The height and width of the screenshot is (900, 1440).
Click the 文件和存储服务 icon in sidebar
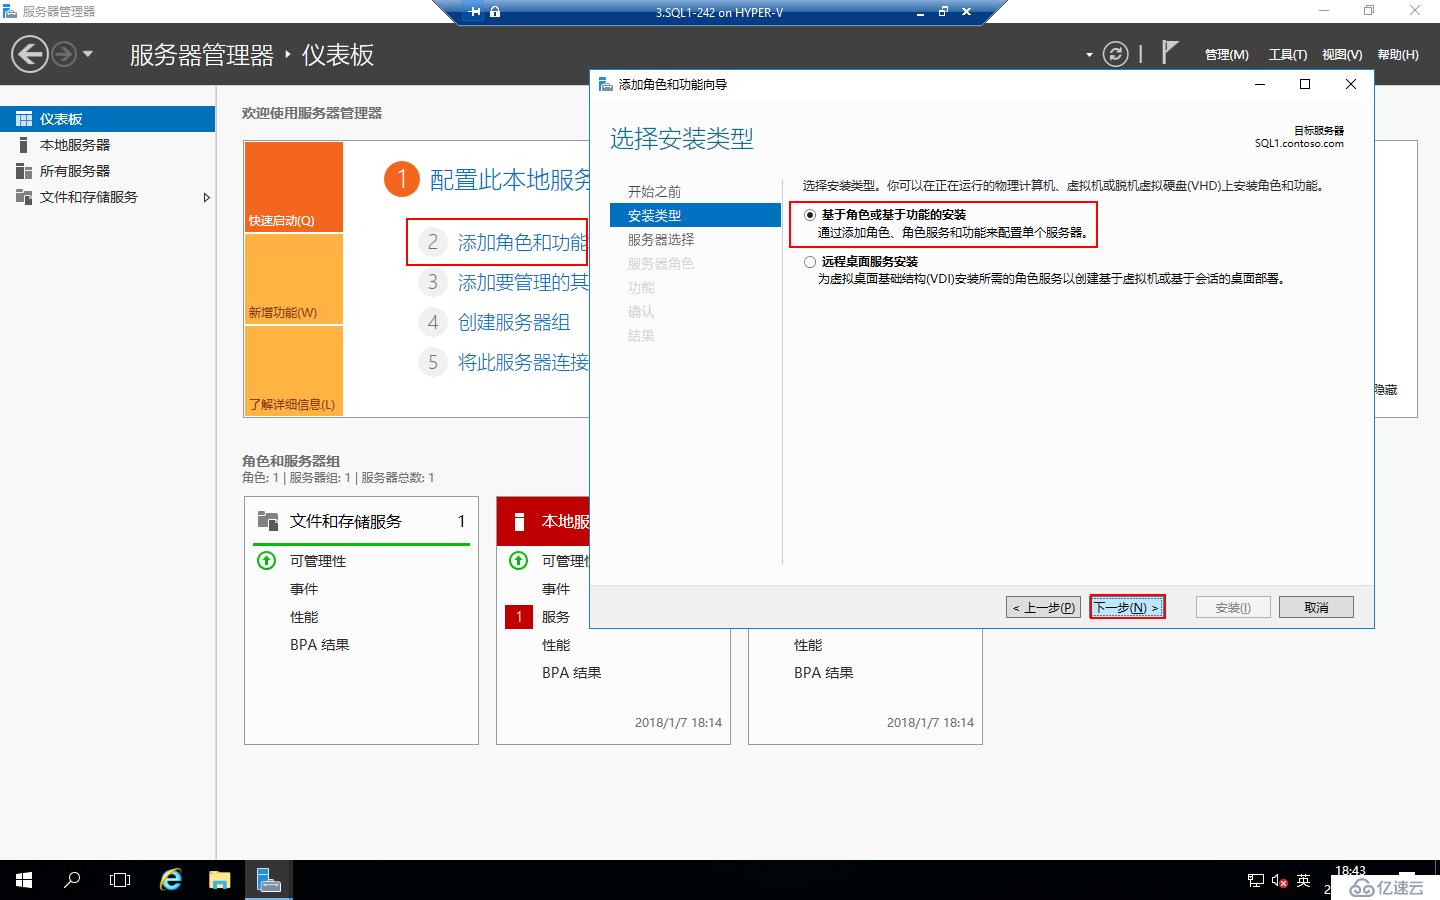(x=24, y=197)
